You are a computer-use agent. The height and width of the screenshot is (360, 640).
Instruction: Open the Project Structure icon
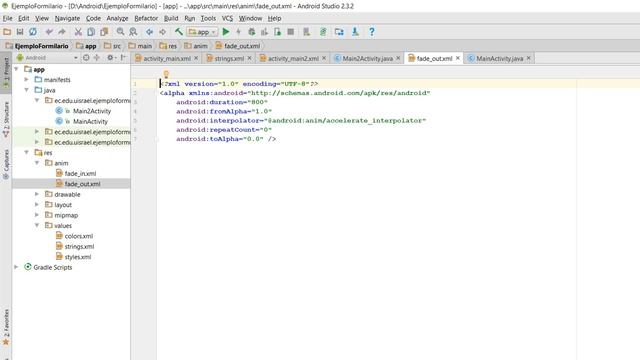click(339, 32)
